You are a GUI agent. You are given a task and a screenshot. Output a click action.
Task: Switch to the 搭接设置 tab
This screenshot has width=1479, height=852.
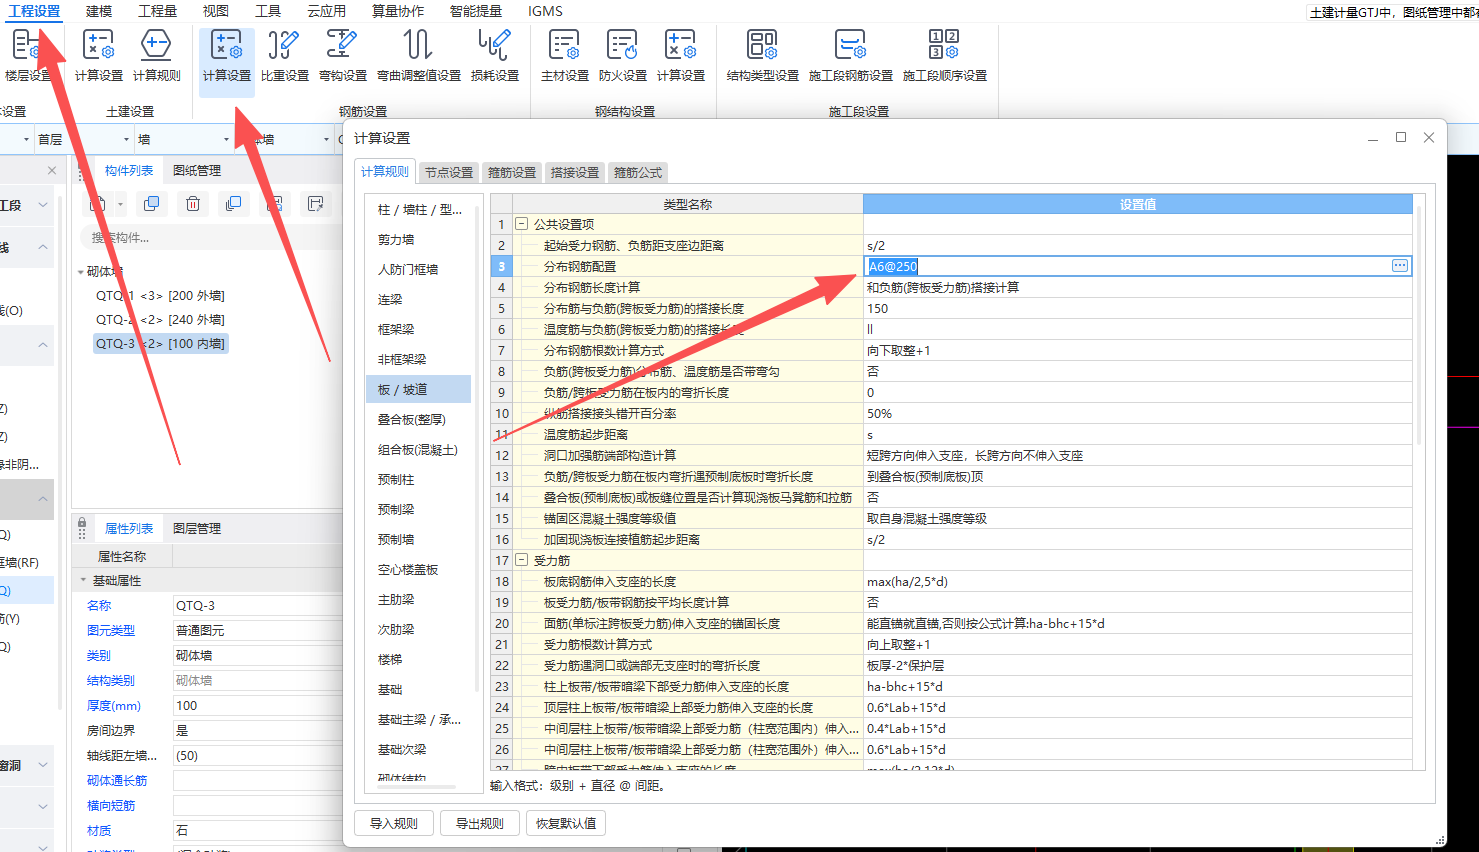coord(575,172)
